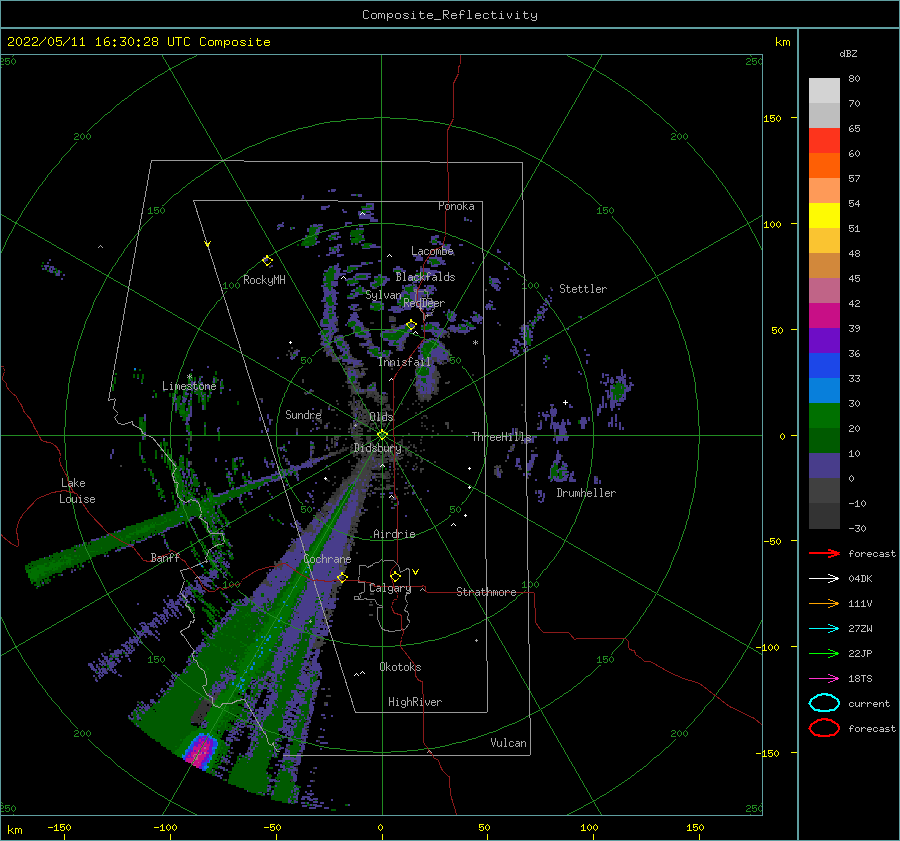Pick the dark grey -30 to -10 dBZ swatch
This screenshot has width=900, height=841.
824,516
